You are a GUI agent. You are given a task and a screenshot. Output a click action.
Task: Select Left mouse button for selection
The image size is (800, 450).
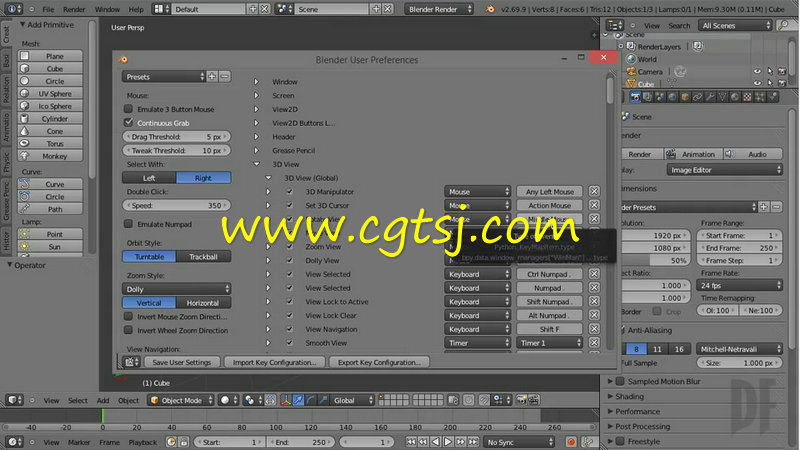tap(149, 178)
